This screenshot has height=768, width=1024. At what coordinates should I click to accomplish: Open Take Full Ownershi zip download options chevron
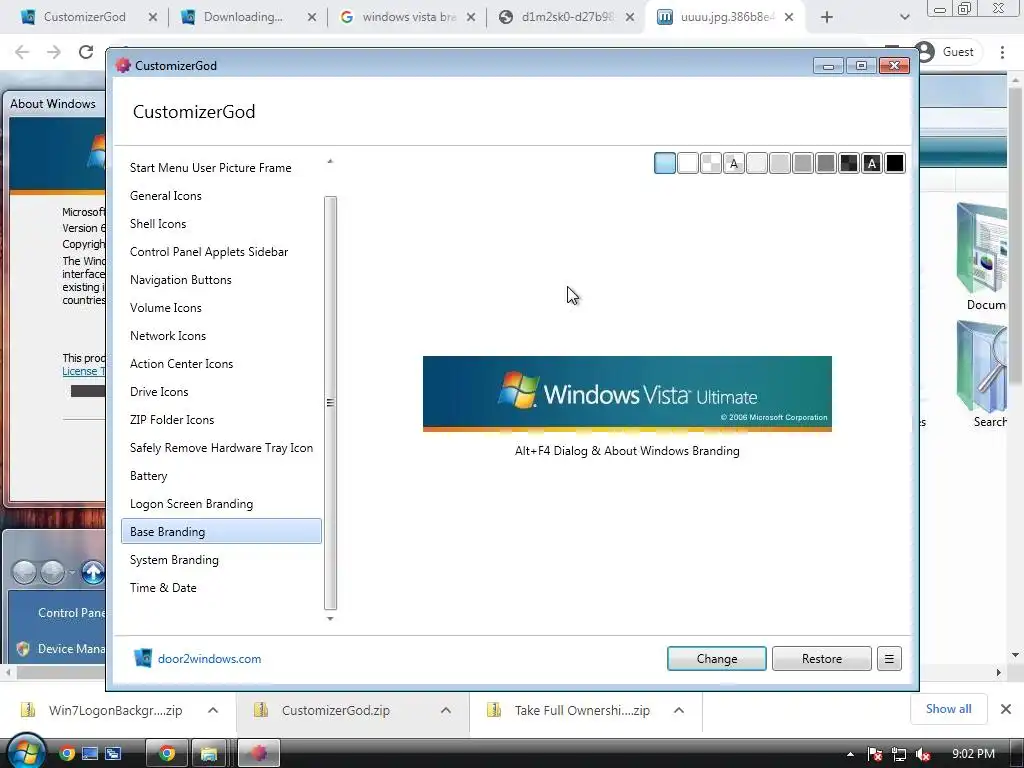click(679, 711)
